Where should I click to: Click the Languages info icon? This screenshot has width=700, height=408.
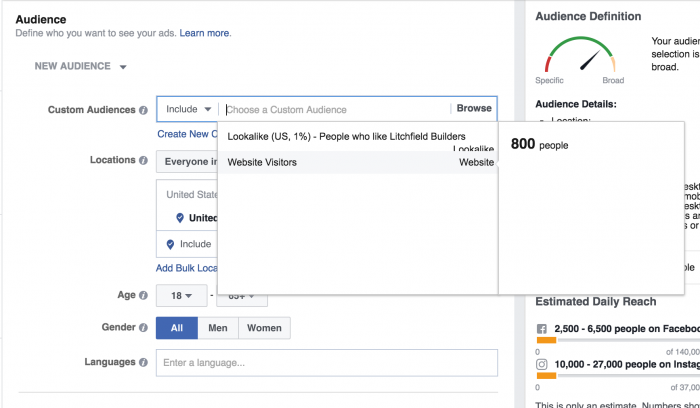145,362
